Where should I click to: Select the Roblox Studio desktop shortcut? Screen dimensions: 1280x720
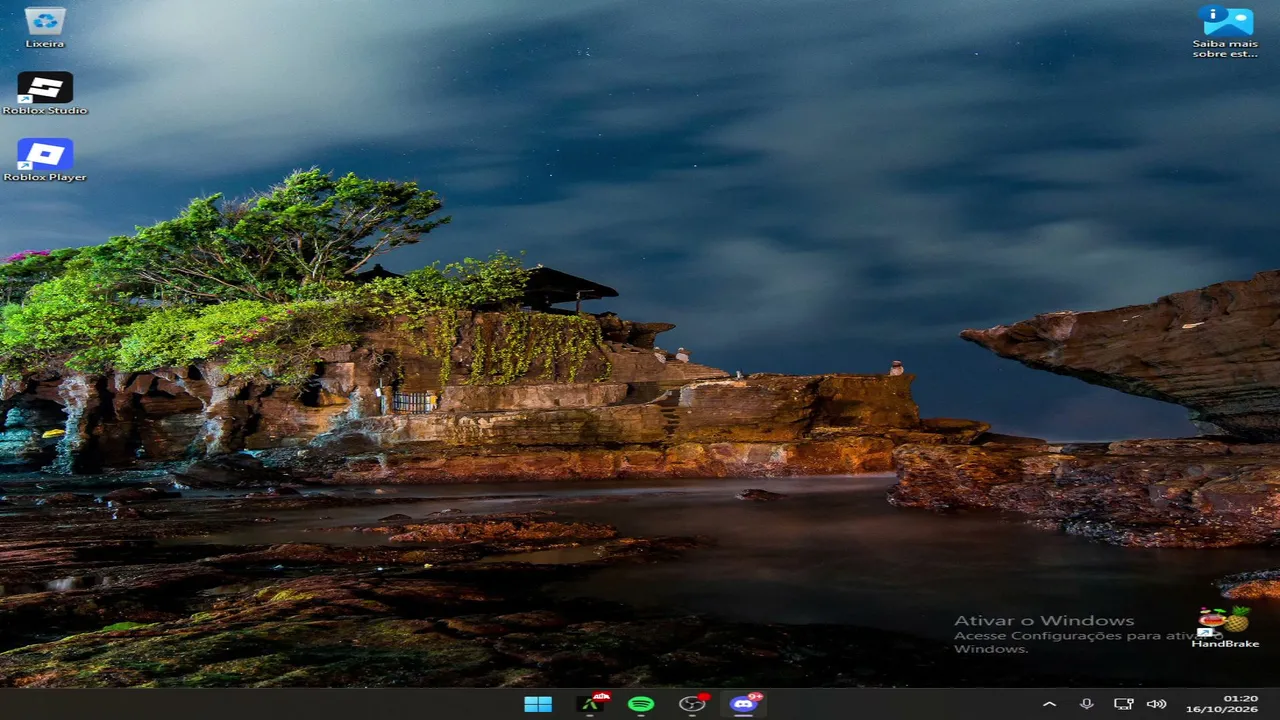pos(45,93)
